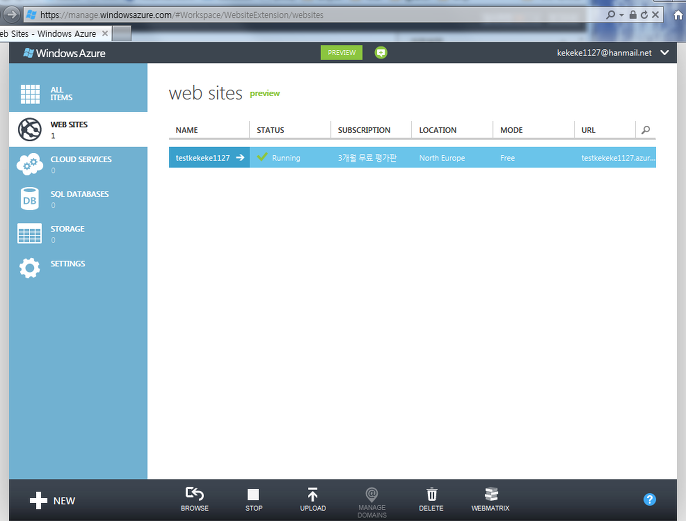Click account email kekeke1127@hanmail.net
686x521 pixels.
click(x=604, y=53)
